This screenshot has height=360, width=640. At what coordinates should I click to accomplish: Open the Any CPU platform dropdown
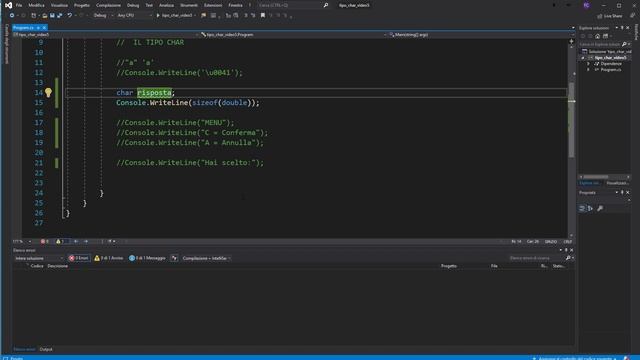point(134,16)
